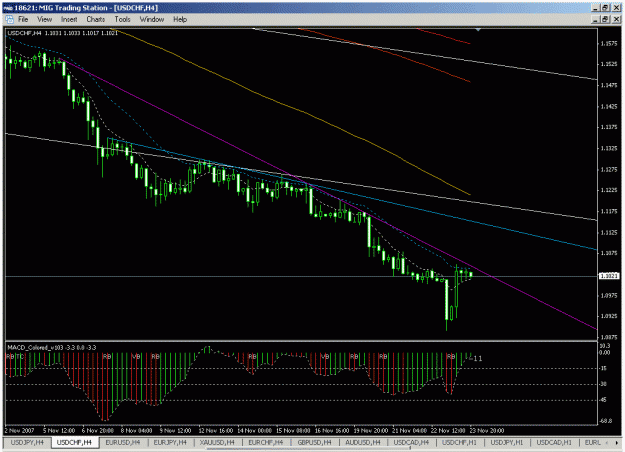Switch to the USDCAD,H4 chart tab

(411, 442)
